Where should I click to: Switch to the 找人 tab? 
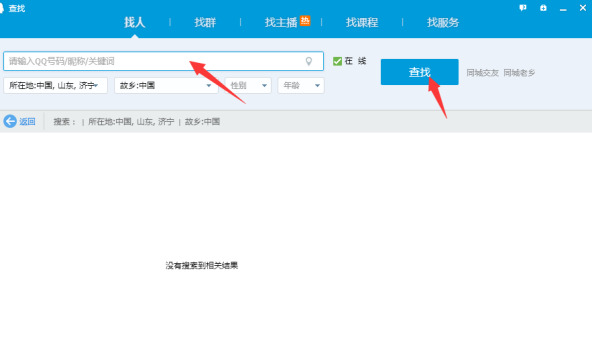click(134, 22)
